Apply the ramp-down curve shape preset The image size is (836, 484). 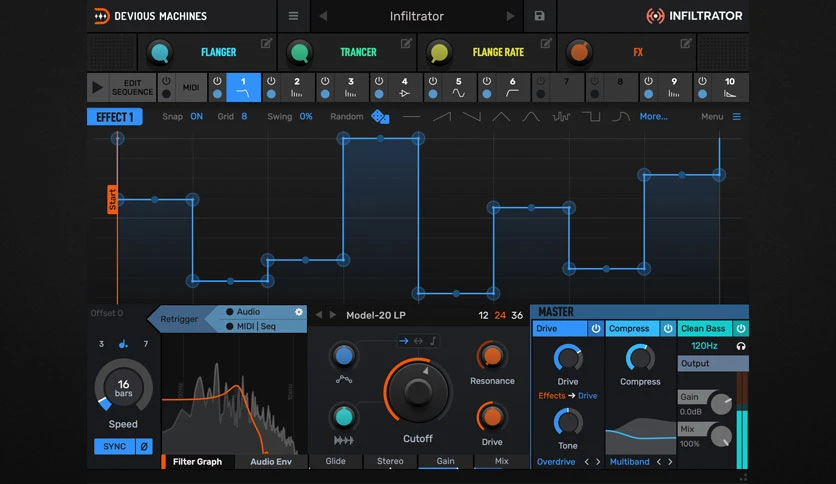click(471, 116)
